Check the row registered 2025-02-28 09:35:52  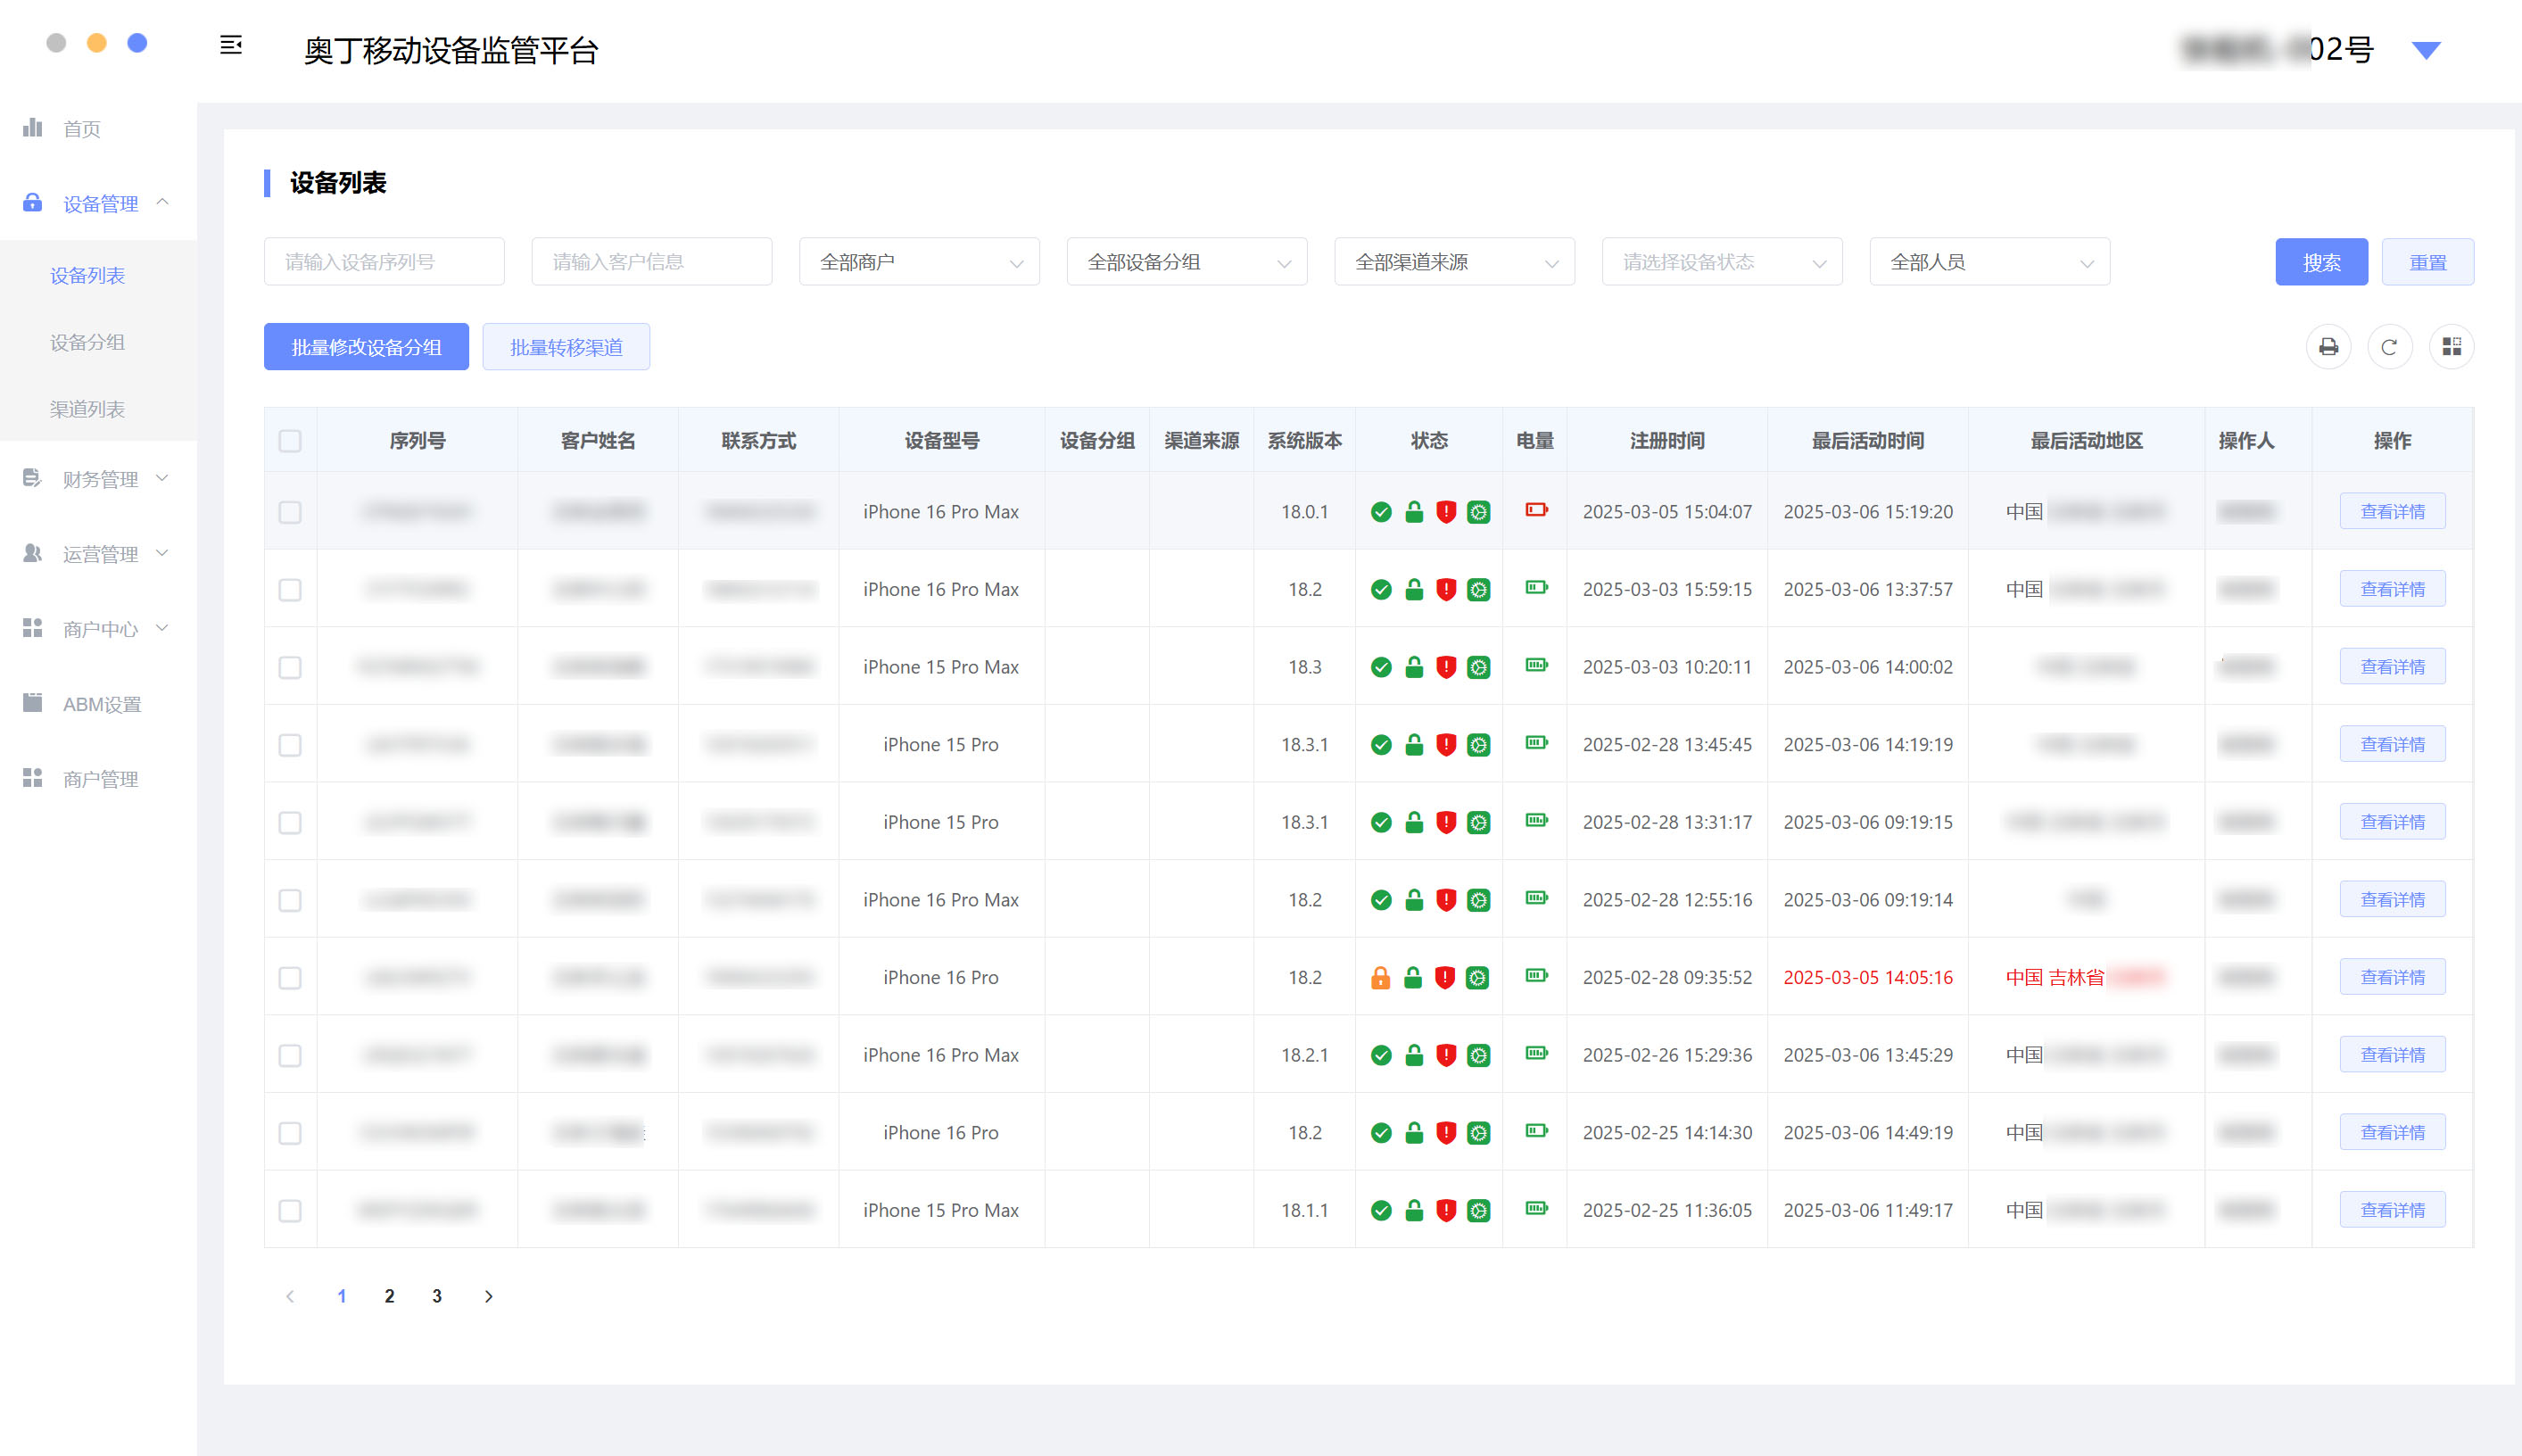coord(290,978)
